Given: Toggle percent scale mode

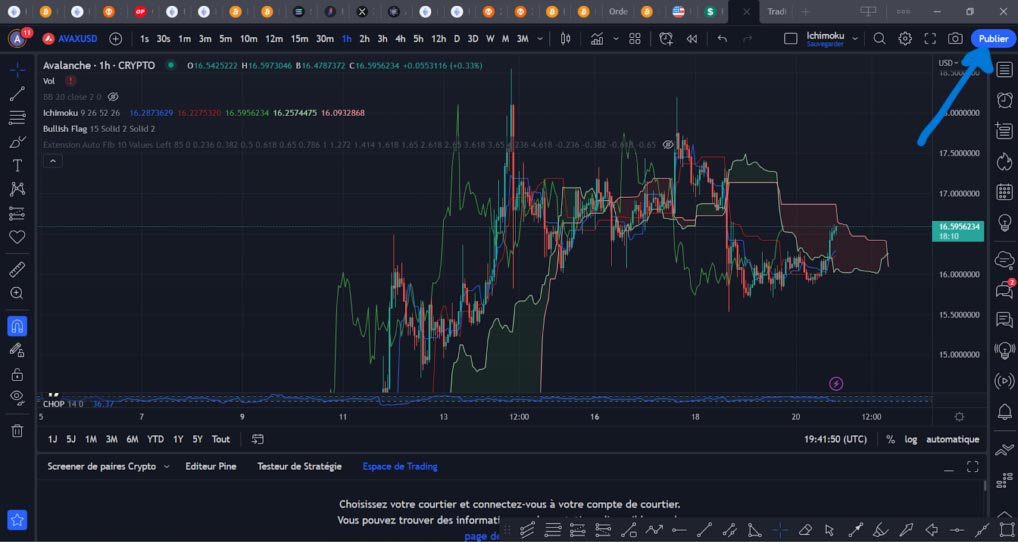Looking at the screenshot, I should pyautogui.click(x=890, y=439).
